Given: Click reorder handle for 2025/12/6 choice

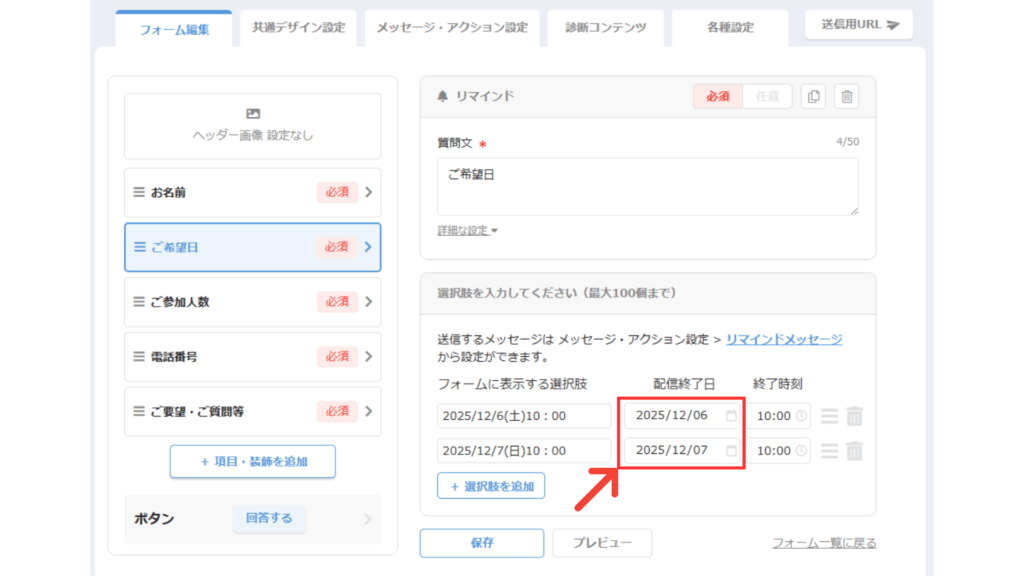Looking at the screenshot, I should click(829, 416).
